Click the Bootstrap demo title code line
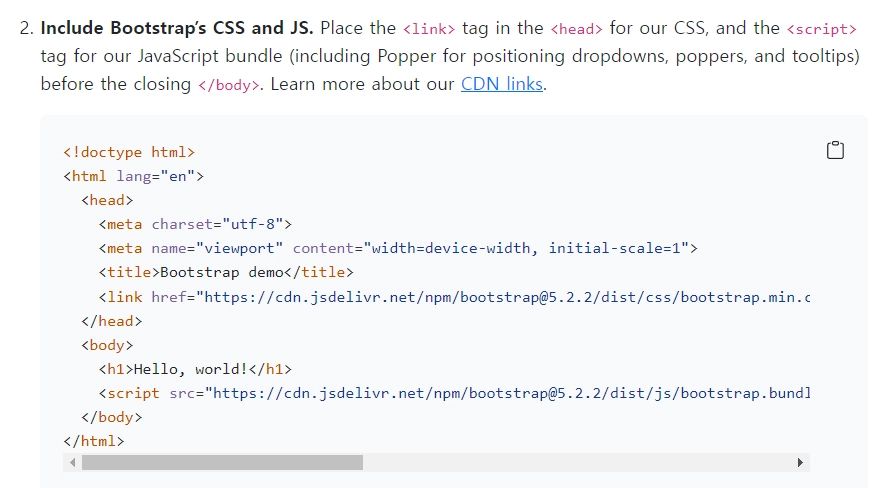 pos(226,272)
